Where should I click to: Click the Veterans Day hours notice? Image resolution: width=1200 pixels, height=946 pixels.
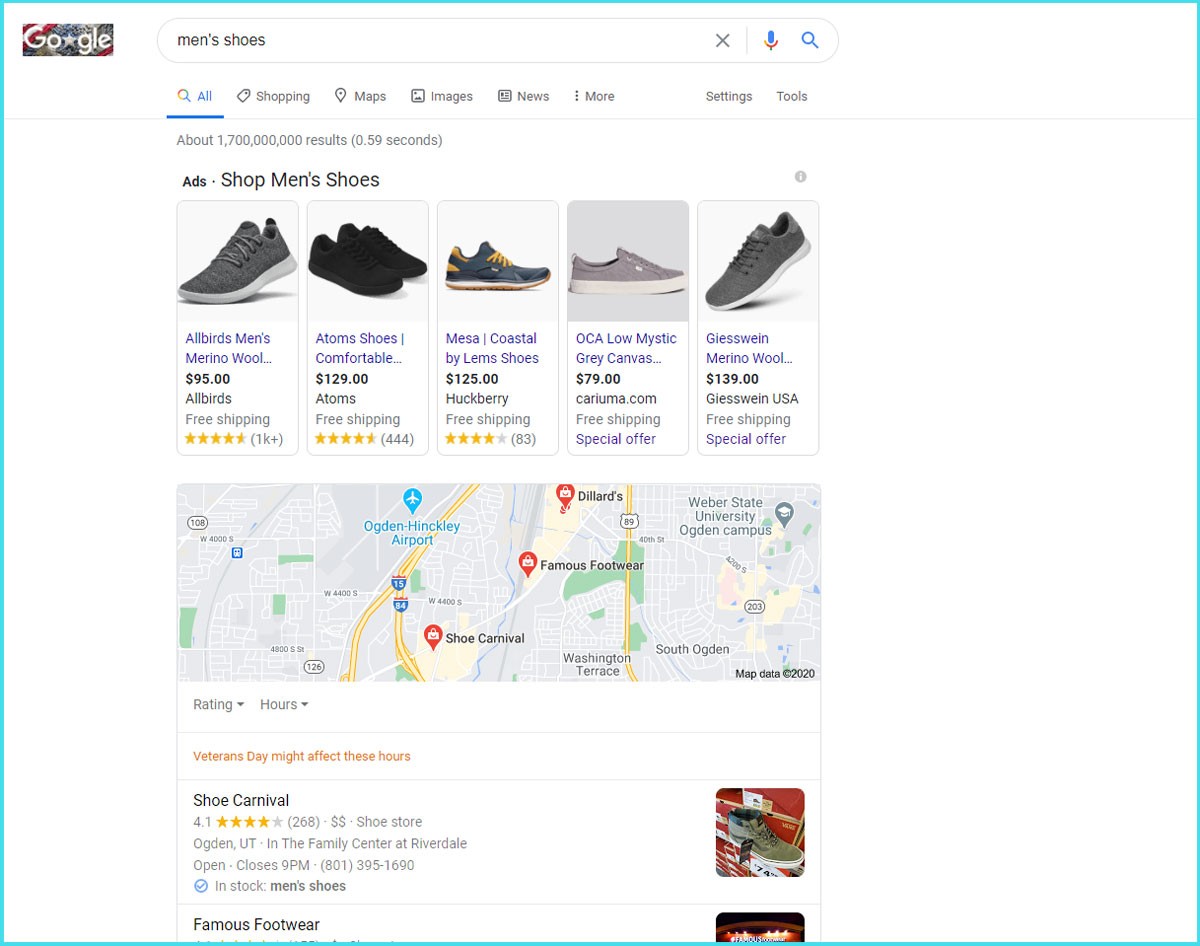(302, 756)
